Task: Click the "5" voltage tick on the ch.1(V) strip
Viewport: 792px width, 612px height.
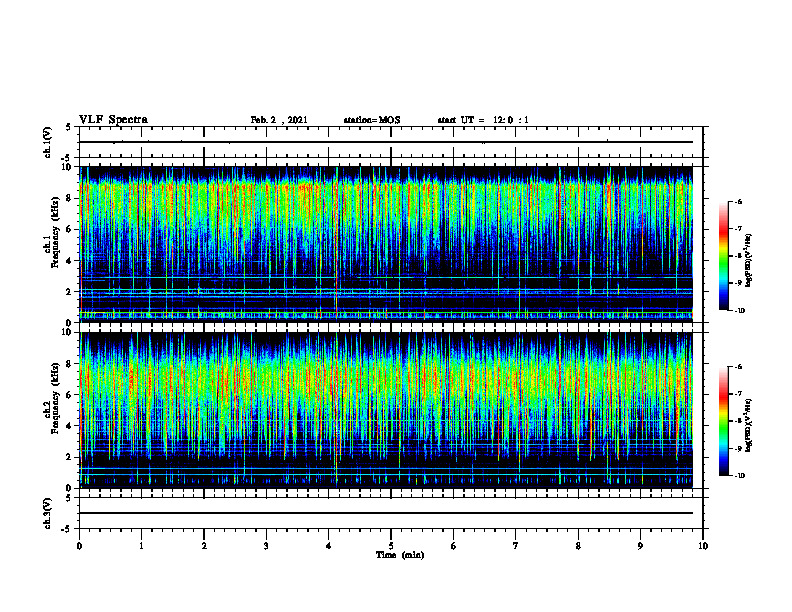Action: [x=69, y=127]
